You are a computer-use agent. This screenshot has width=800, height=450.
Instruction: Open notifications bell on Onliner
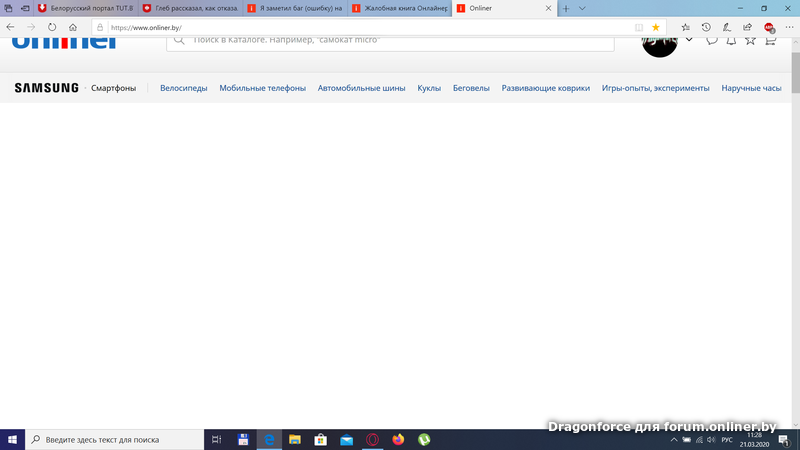click(x=731, y=41)
